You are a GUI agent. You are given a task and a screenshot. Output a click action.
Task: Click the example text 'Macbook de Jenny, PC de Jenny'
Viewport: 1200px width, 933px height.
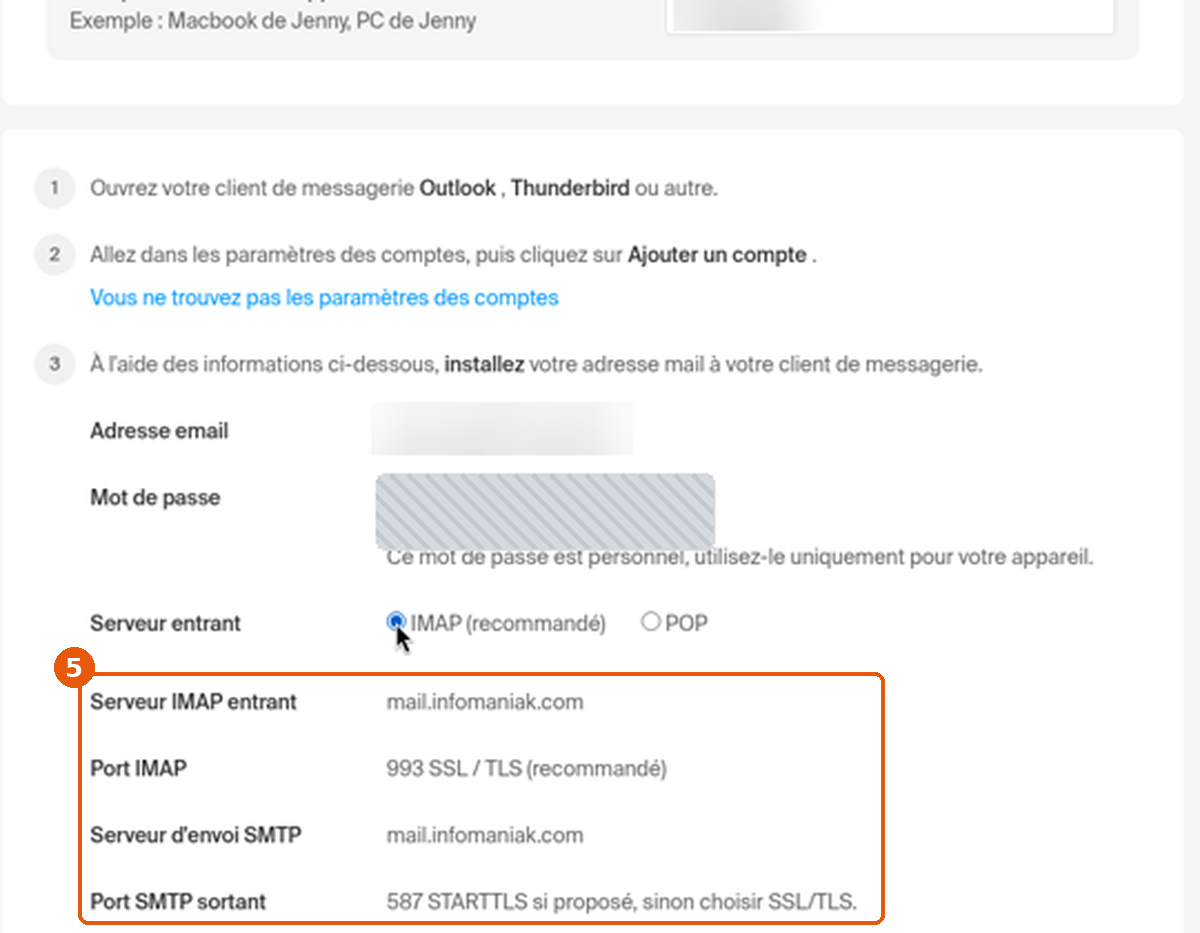tap(322, 20)
